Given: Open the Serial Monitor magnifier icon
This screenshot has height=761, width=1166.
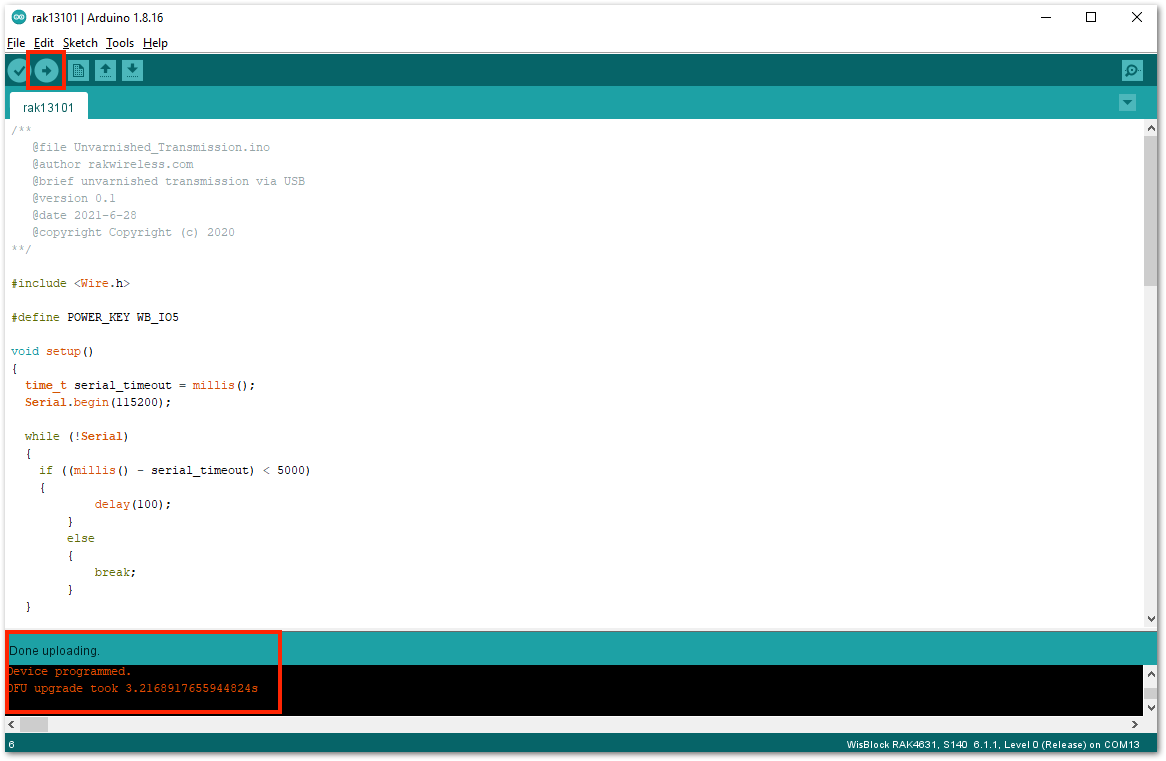Looking at the screenshot, I should pos(1132,71).
